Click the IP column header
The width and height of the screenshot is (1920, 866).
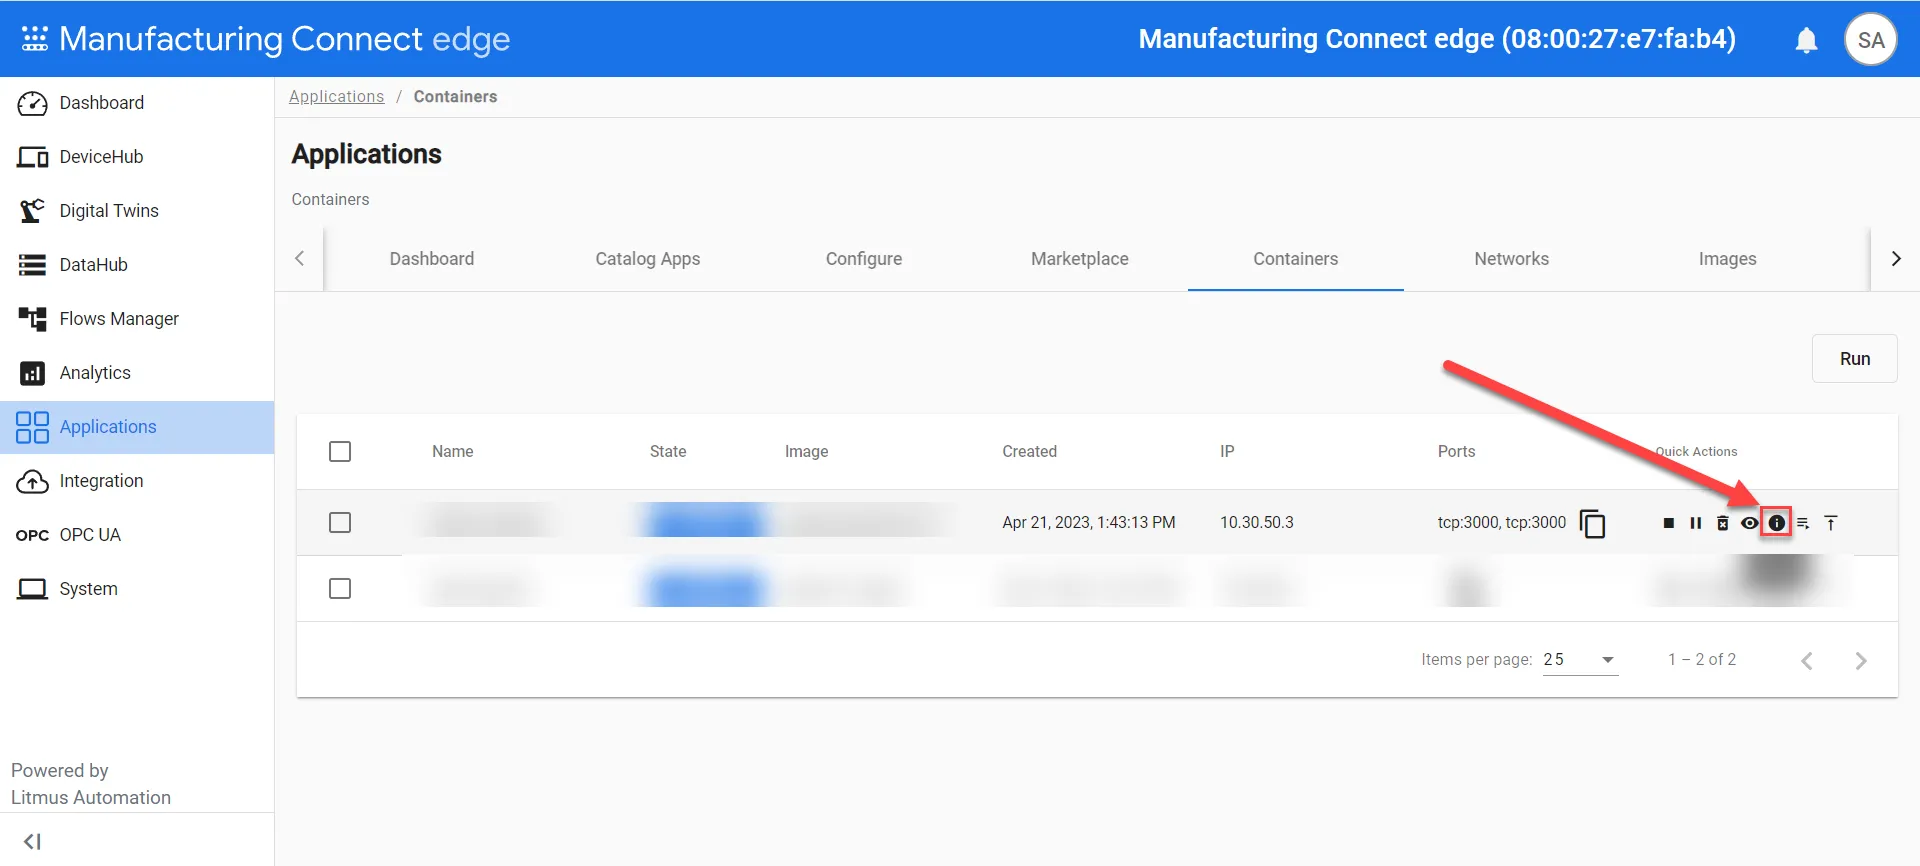(1227, 452)
